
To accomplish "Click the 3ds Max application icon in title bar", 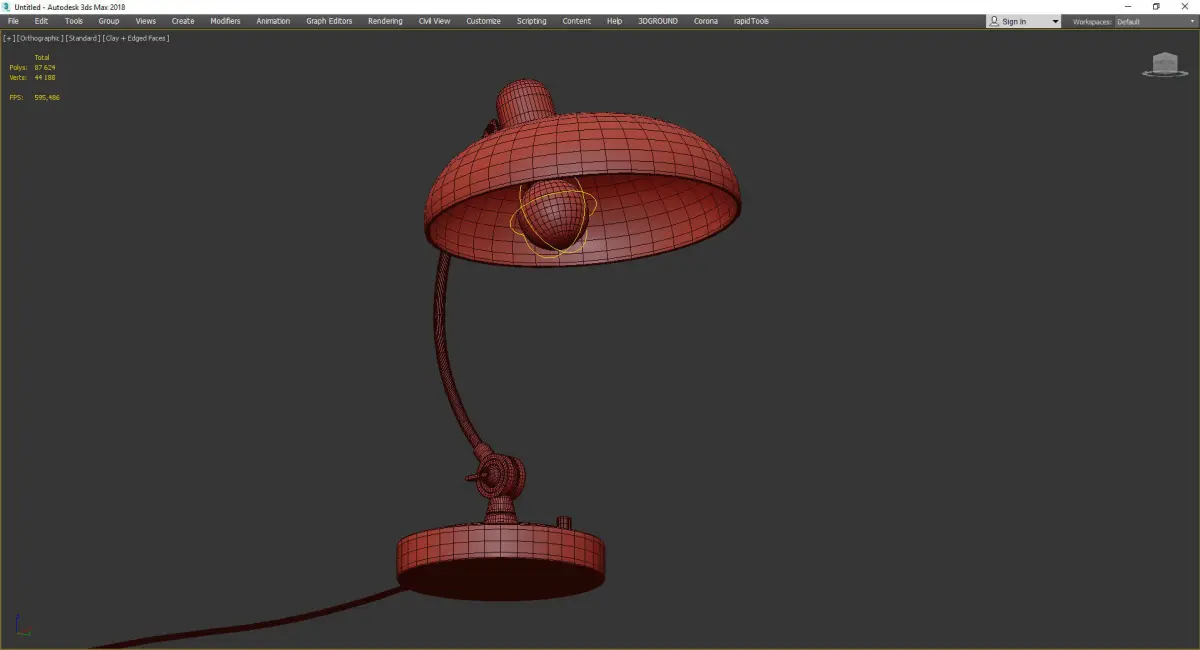I will (x=6, y=7).
